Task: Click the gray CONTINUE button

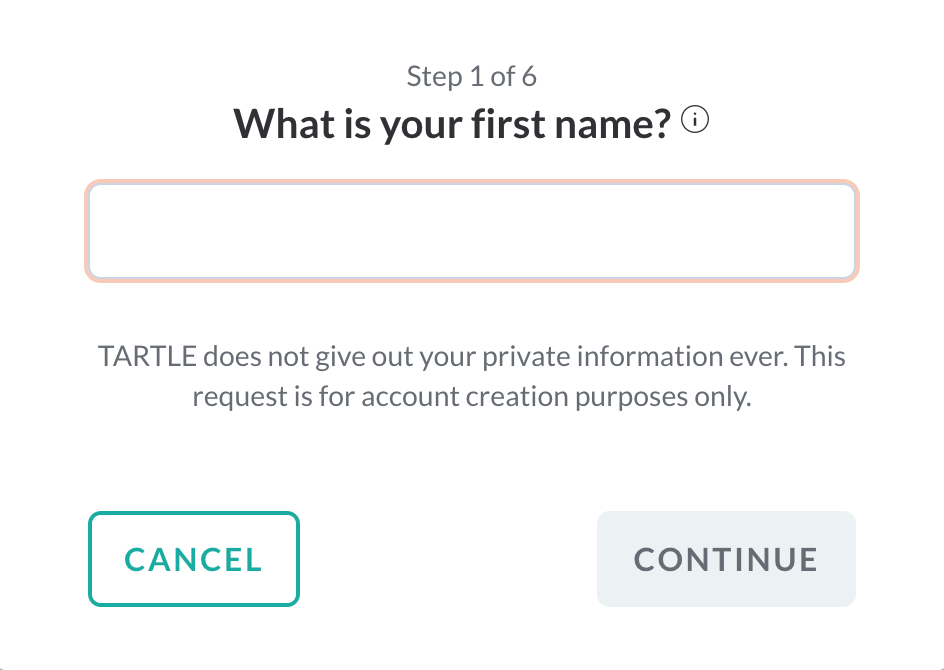Action: 726,559
